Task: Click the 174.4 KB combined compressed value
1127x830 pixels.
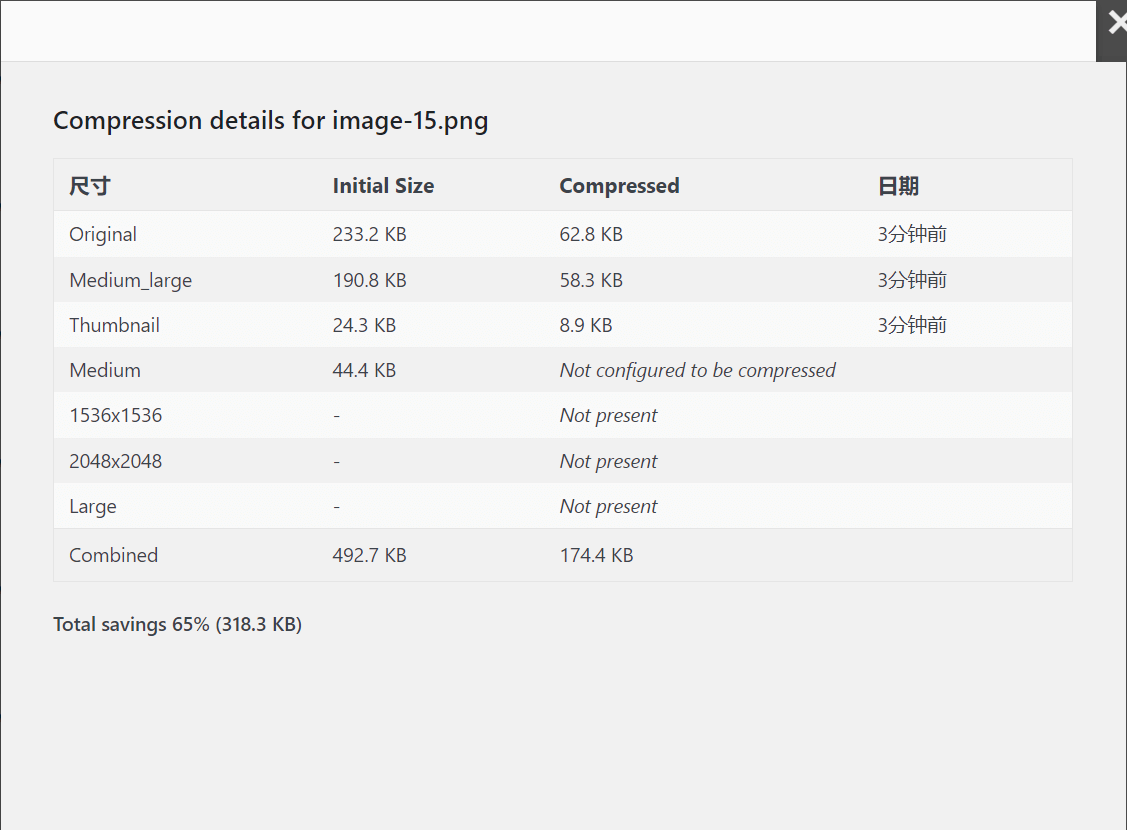Action: pos(596,556)
